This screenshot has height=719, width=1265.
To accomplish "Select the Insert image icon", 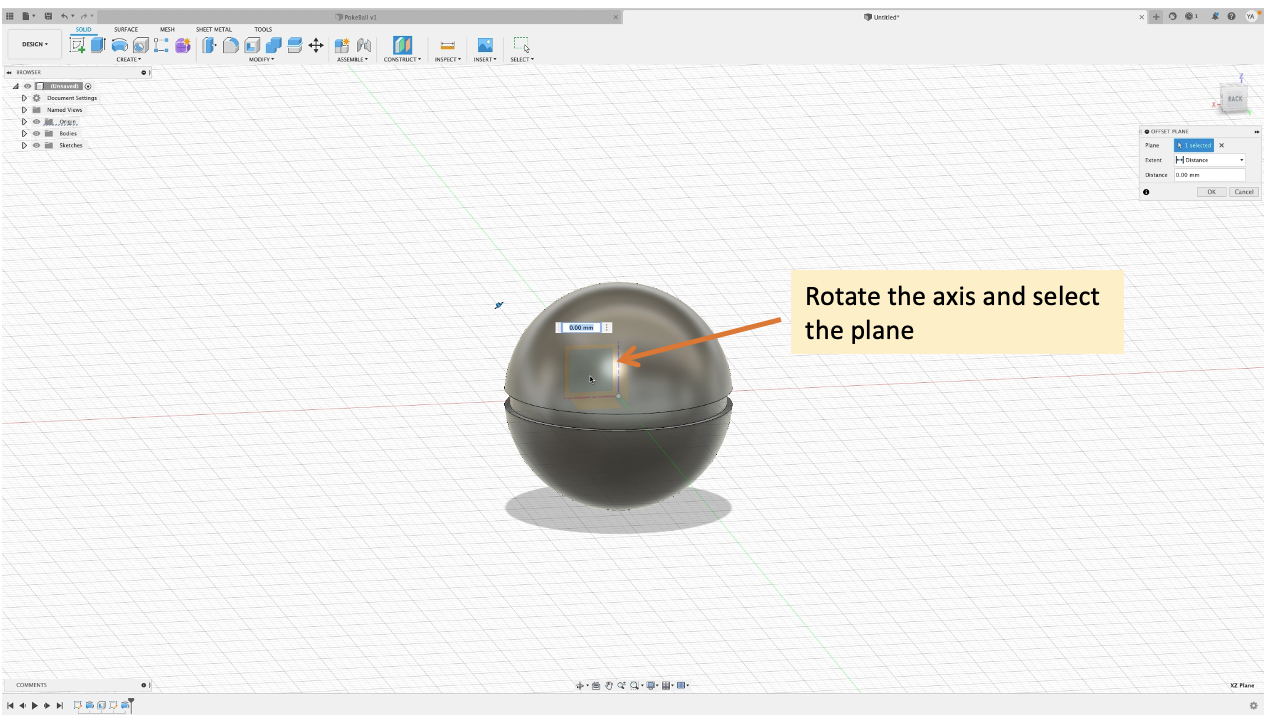I will (485, 45).
